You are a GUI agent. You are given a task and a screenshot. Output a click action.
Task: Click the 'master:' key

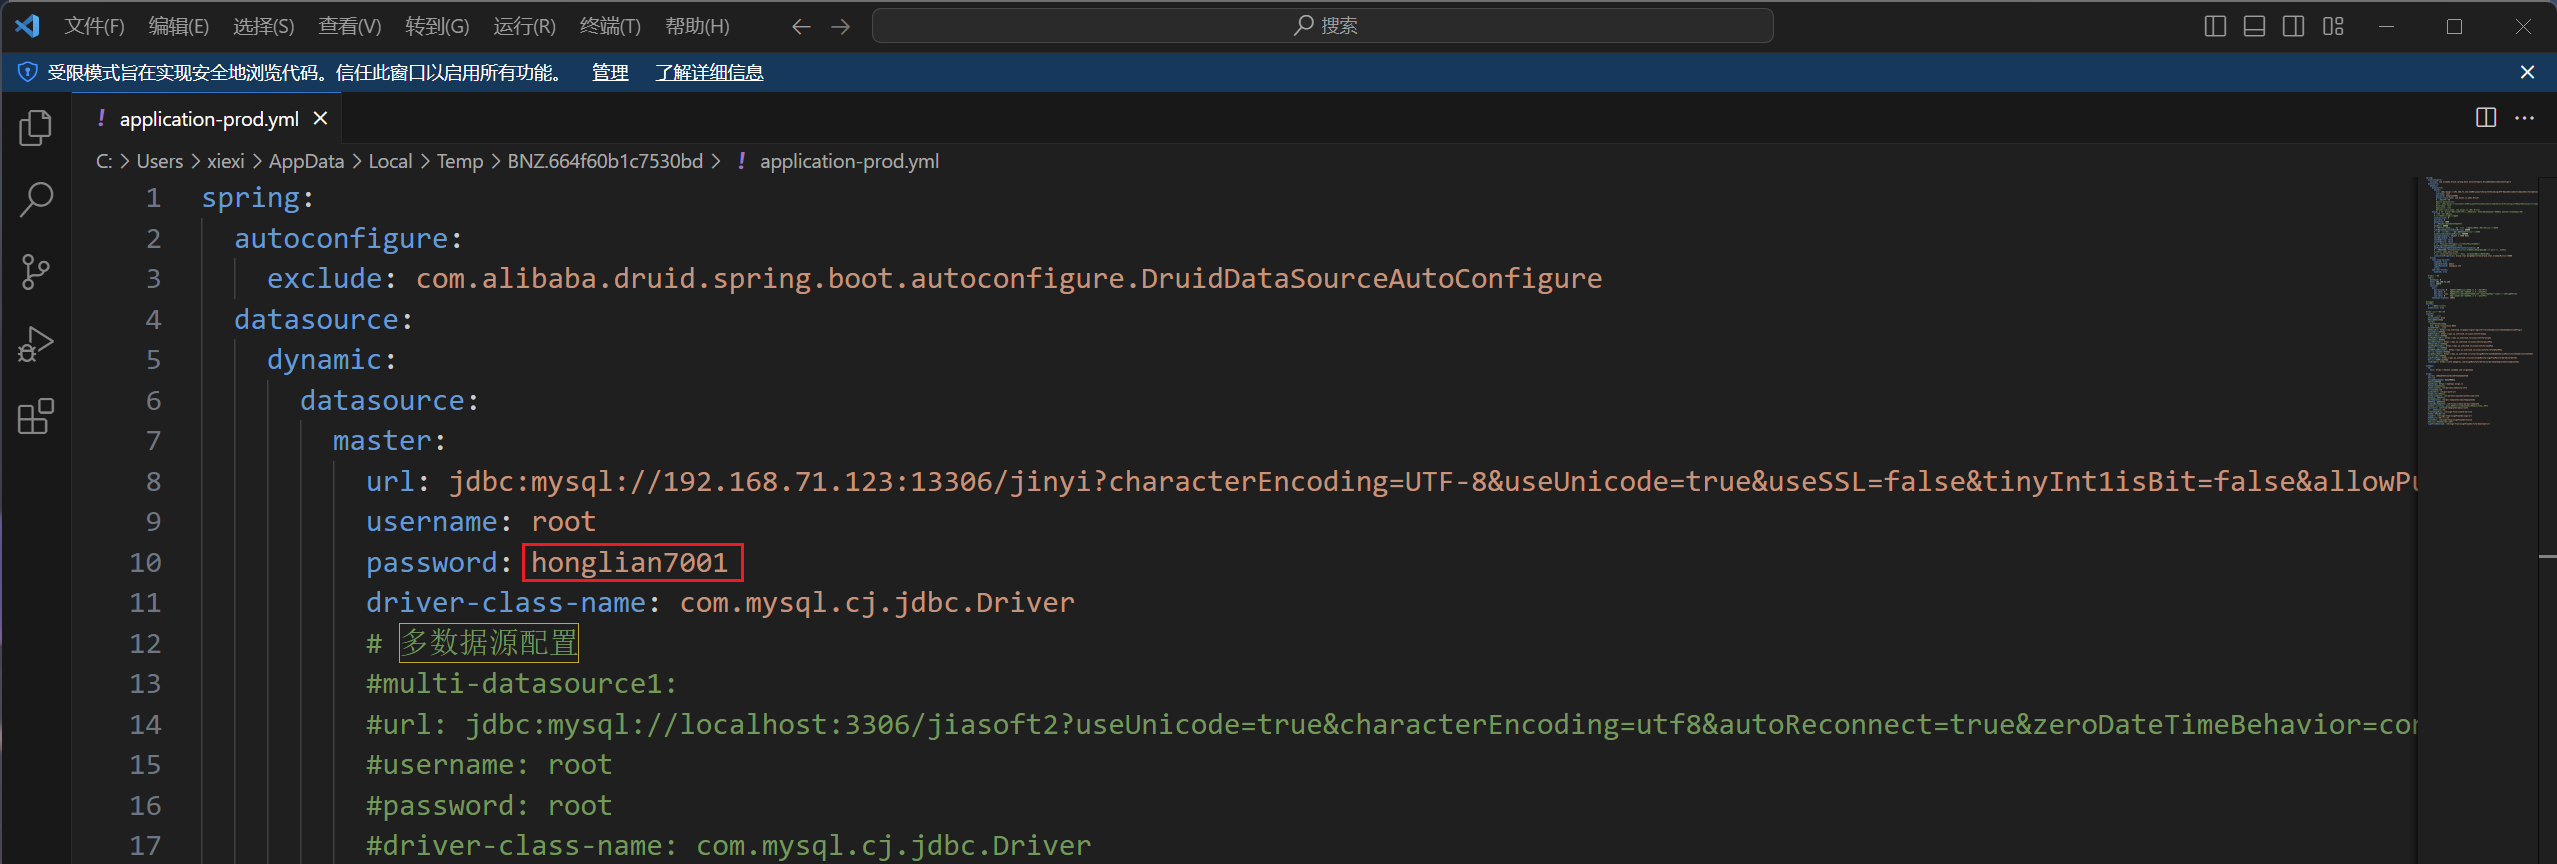pyautogui.click(x=389, y=441)
